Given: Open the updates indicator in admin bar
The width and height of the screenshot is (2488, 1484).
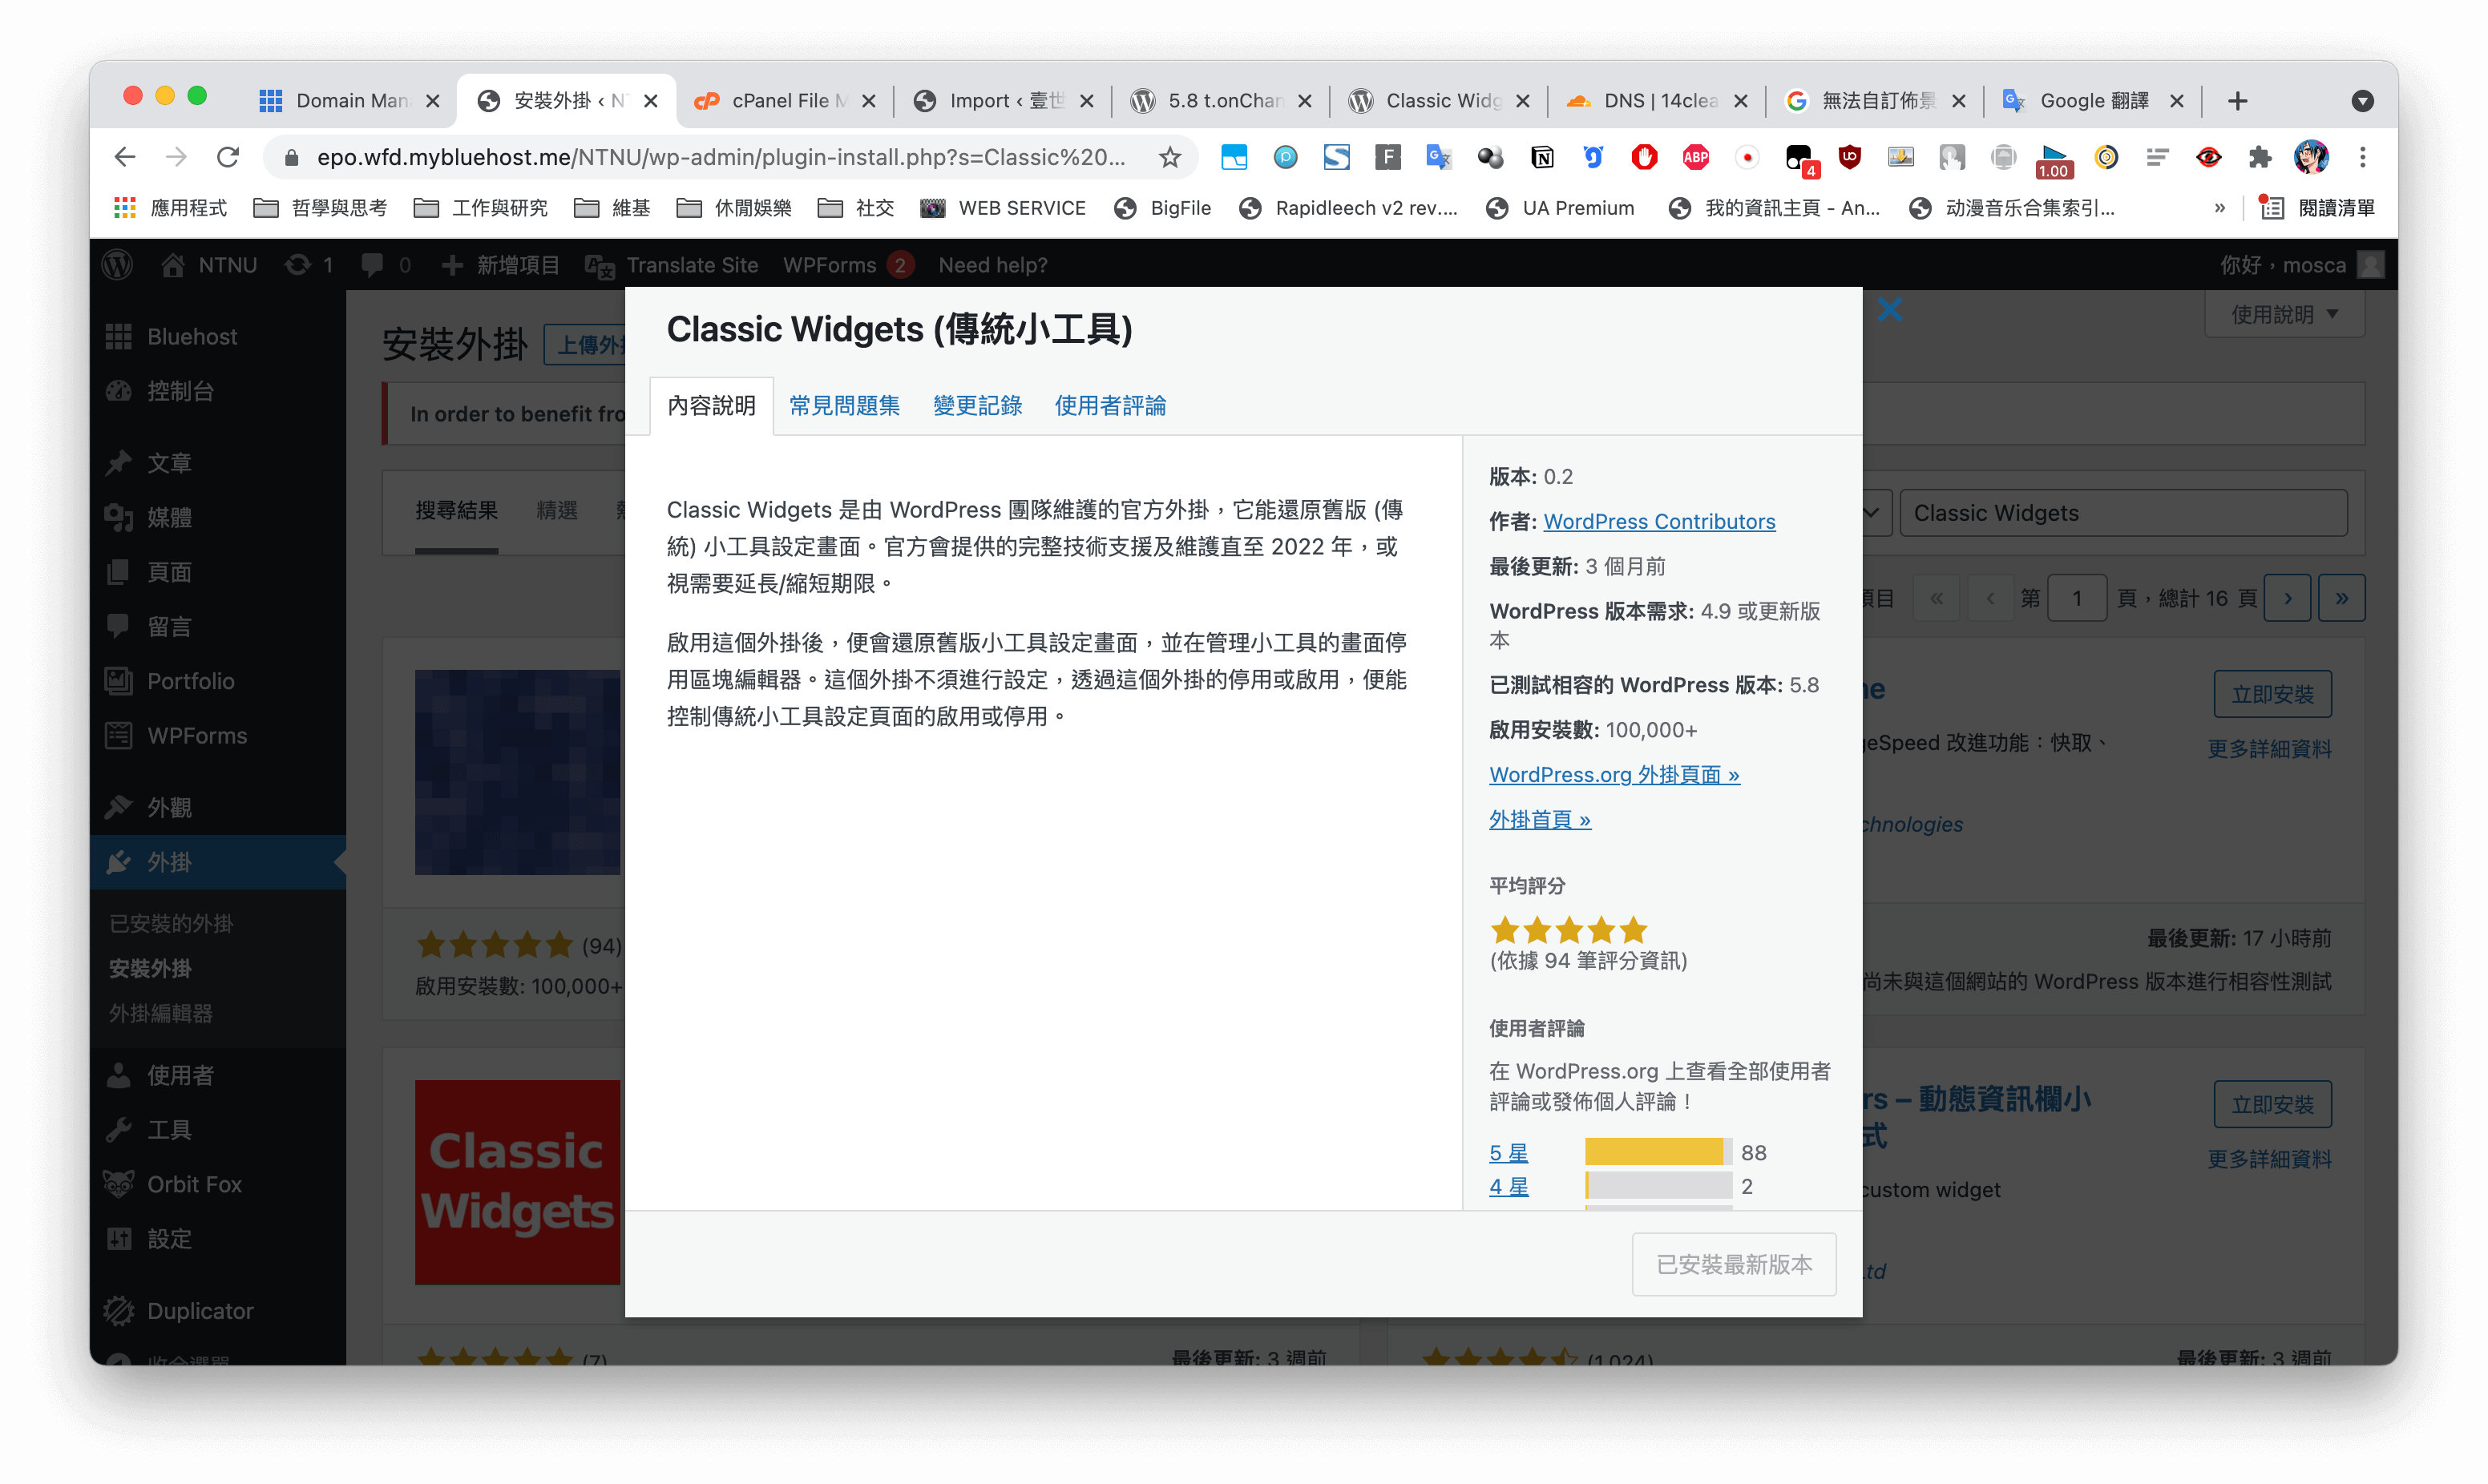Looking at the screenshot, I should point(308,265).
